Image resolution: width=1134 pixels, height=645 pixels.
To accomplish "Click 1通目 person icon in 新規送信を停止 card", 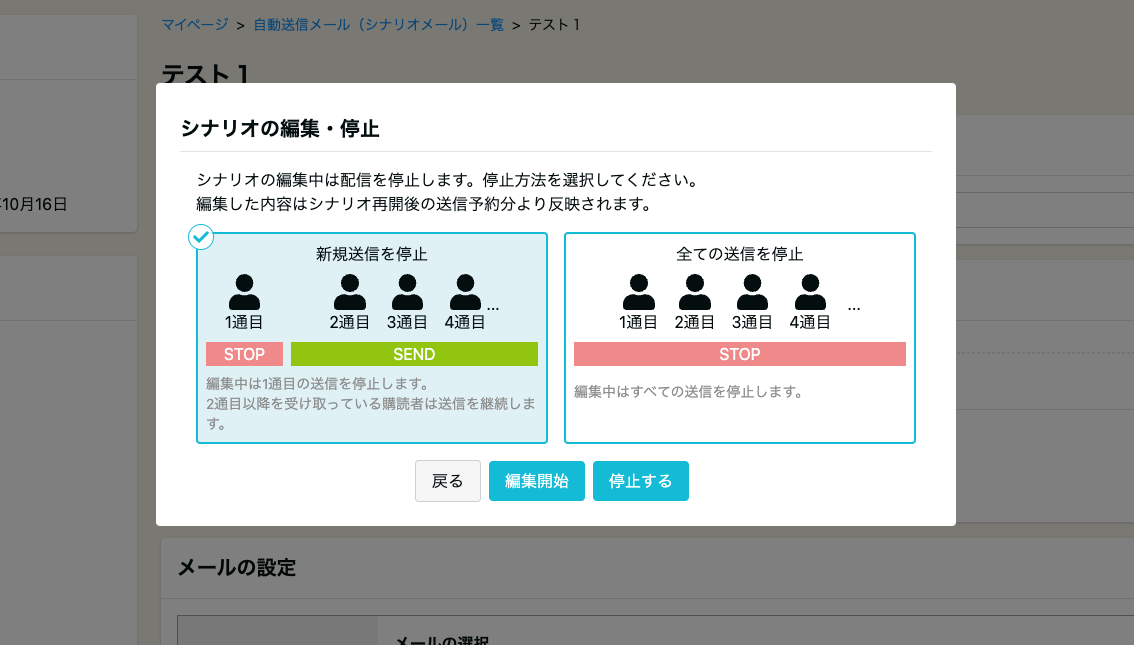I will [244, 292].
